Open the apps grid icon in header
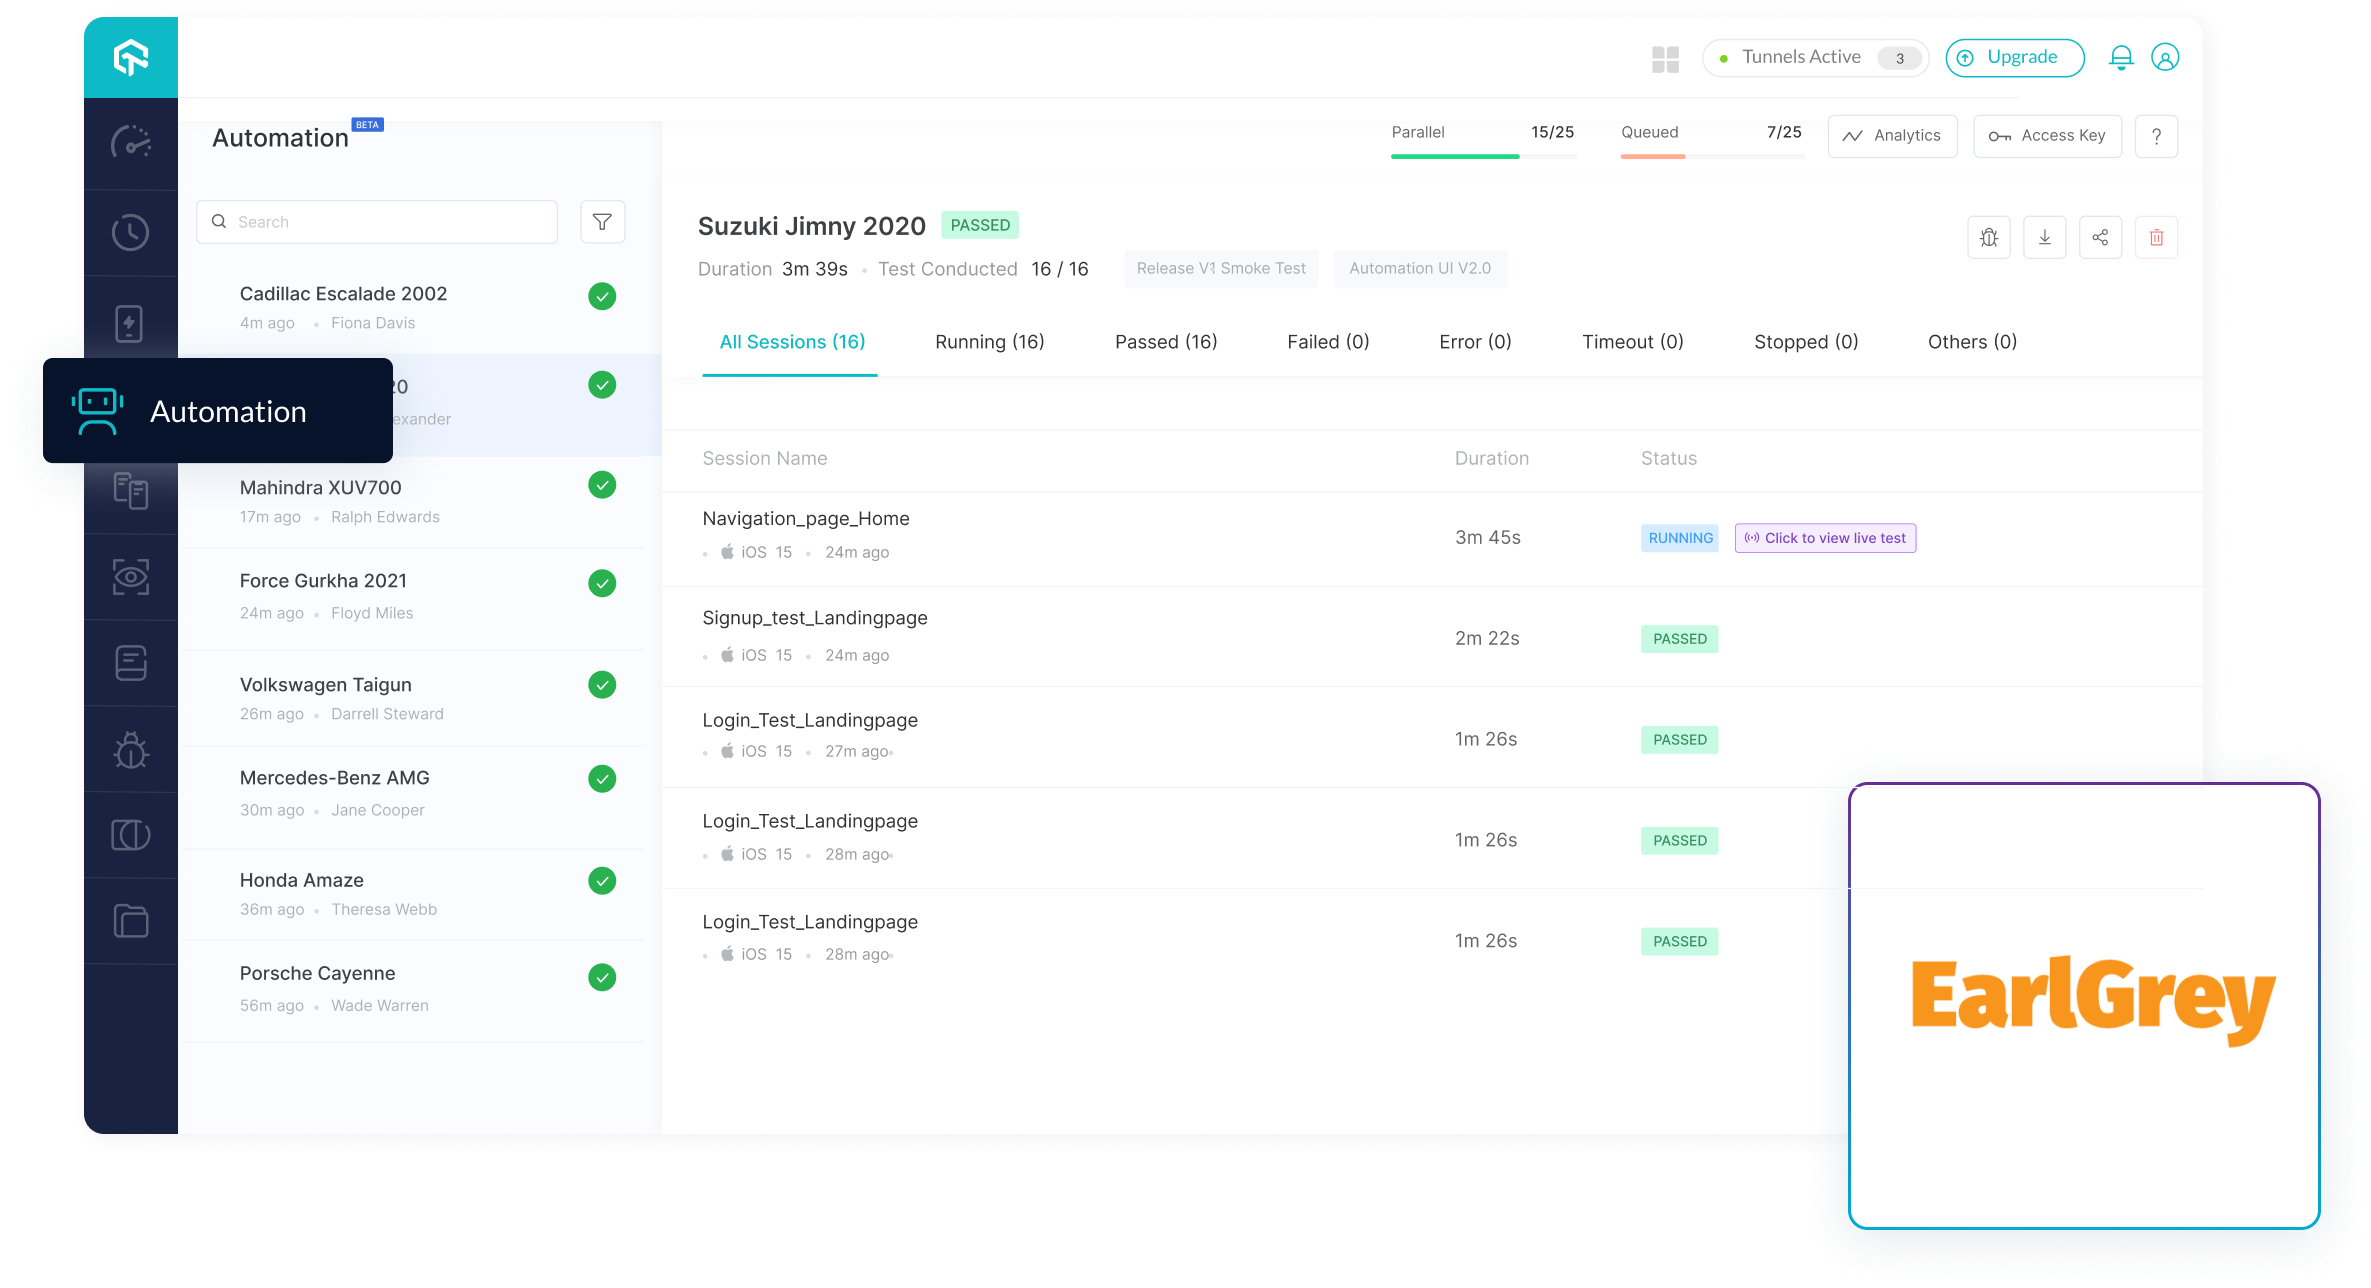Viewport: 2371px width, 1288px height. click(1665, 59)
